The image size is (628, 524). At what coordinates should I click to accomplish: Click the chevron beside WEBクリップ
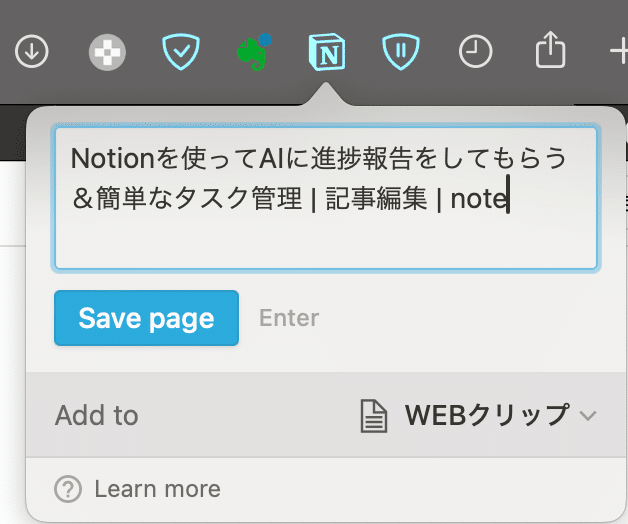tap(588, 416)
